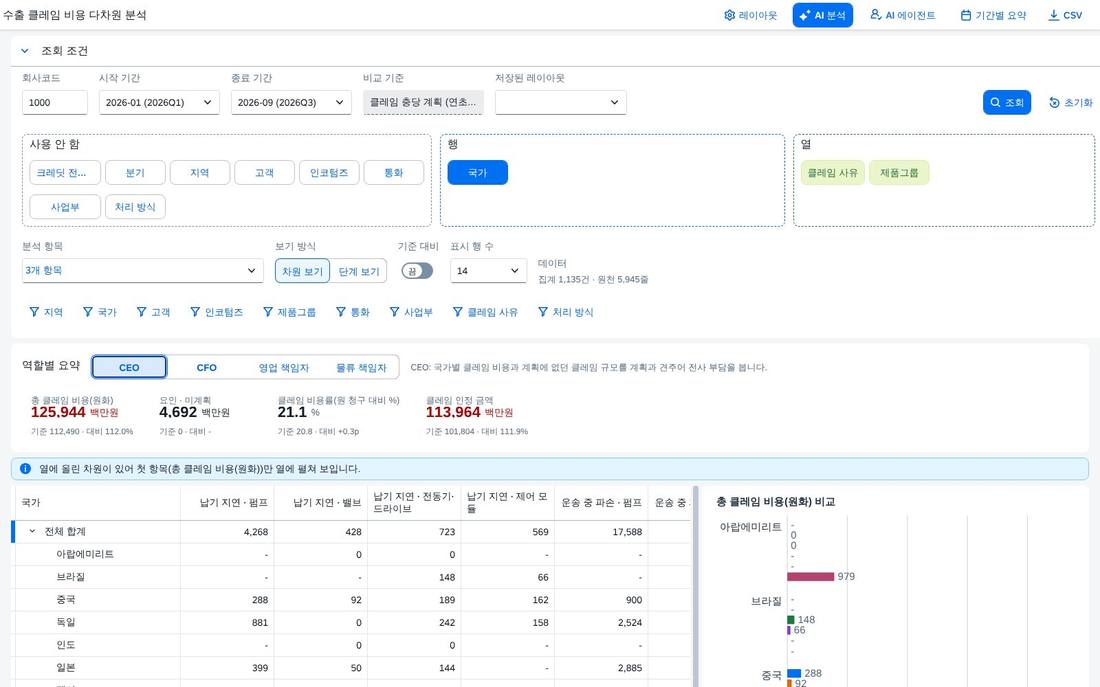
Task: Select the unused 지역 dimension chip
Action: click(x=199, y=173)
